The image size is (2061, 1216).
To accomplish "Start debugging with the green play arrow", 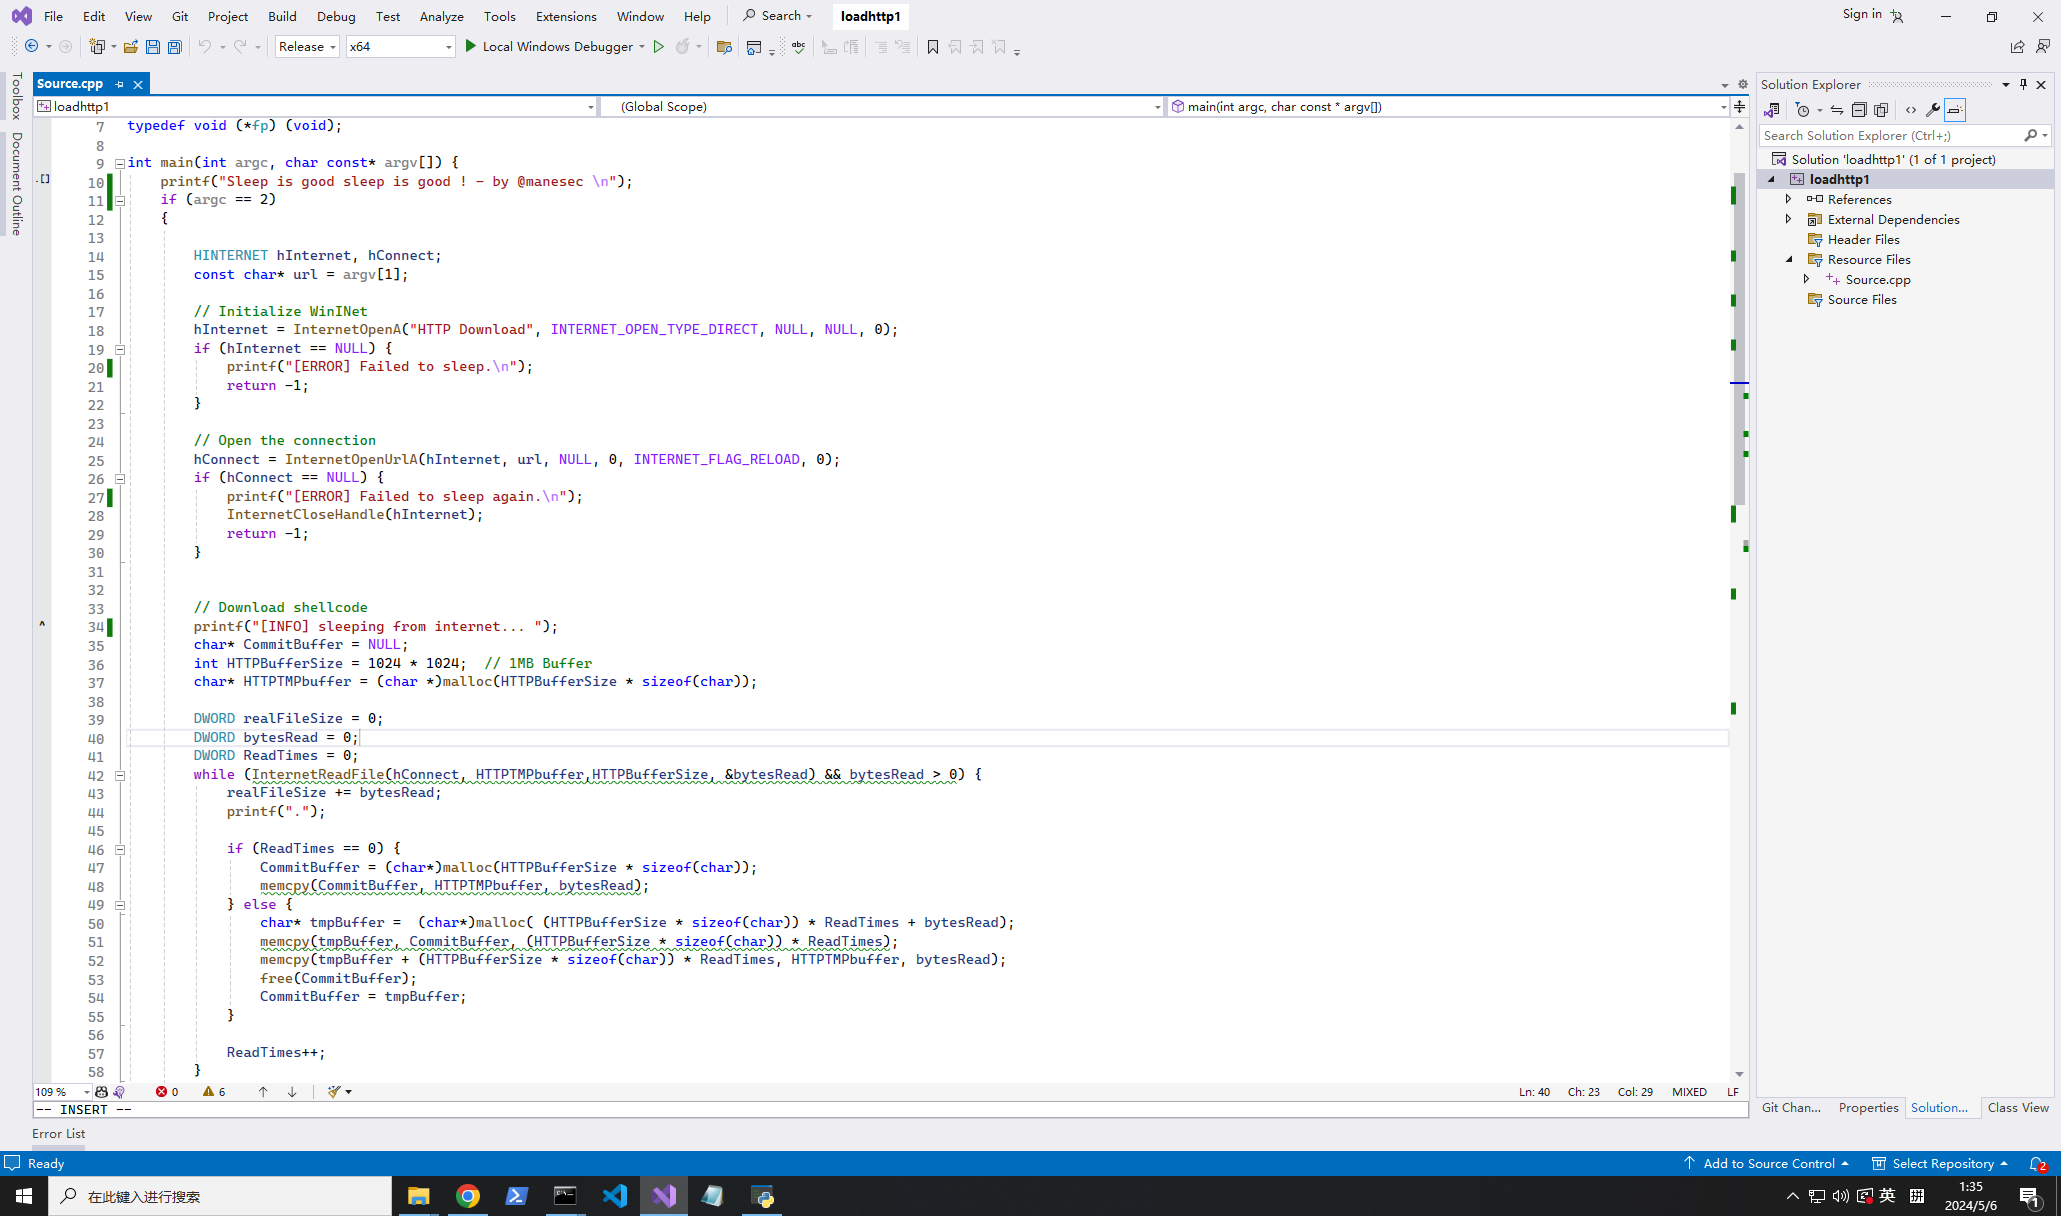I will [471, 46].
